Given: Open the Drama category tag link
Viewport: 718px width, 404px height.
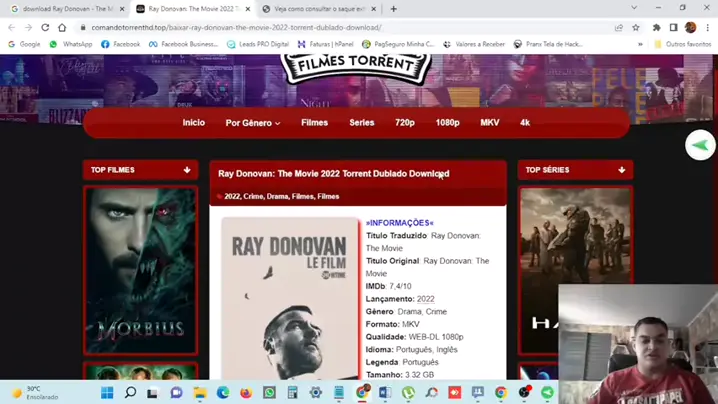Looking at the screenshot, I should [277, 197].
